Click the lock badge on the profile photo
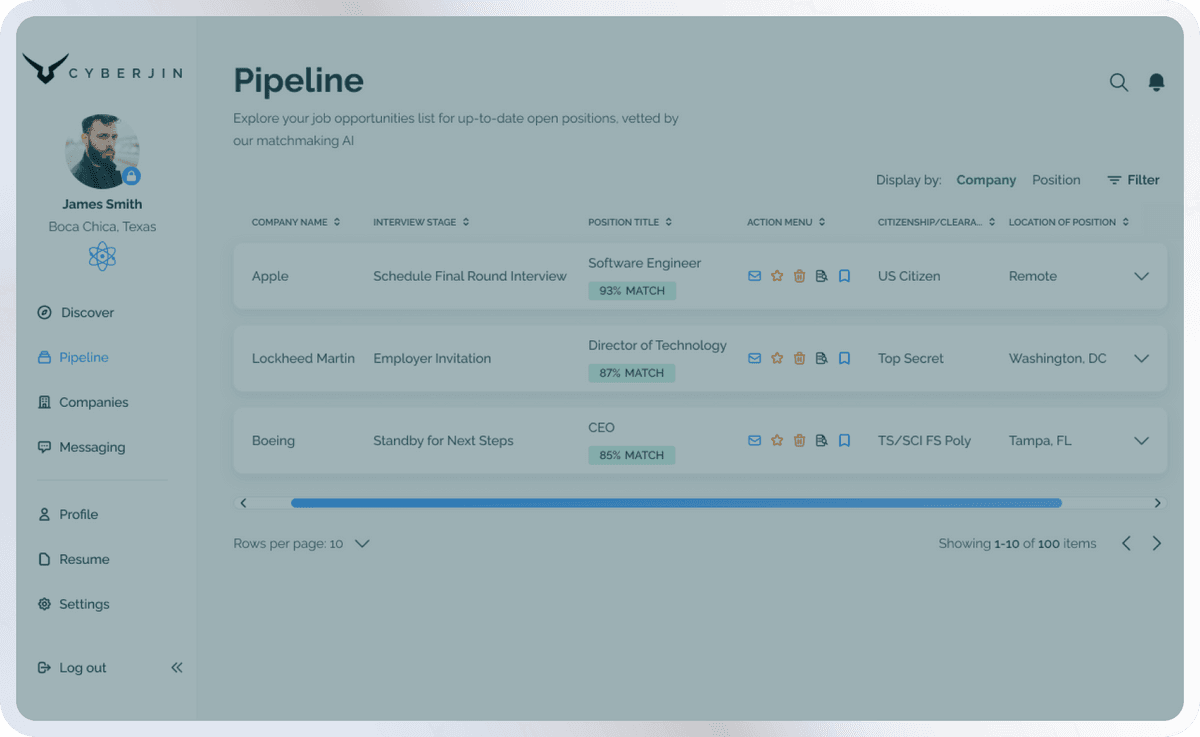 click(131, 177)
